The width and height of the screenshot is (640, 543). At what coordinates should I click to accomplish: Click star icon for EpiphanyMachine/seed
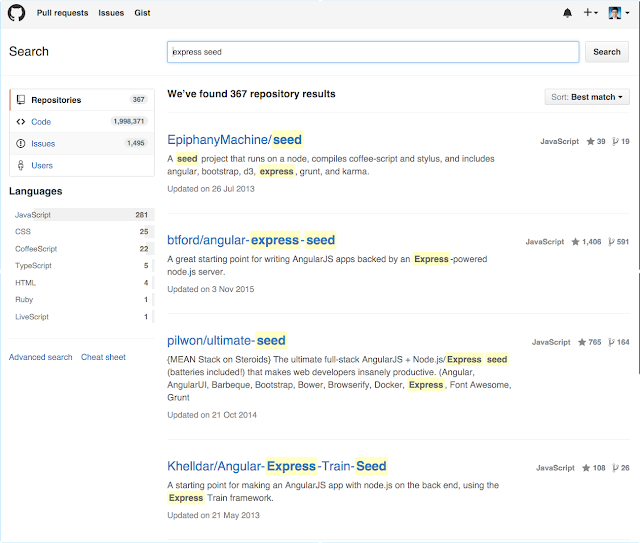point(590,142)
